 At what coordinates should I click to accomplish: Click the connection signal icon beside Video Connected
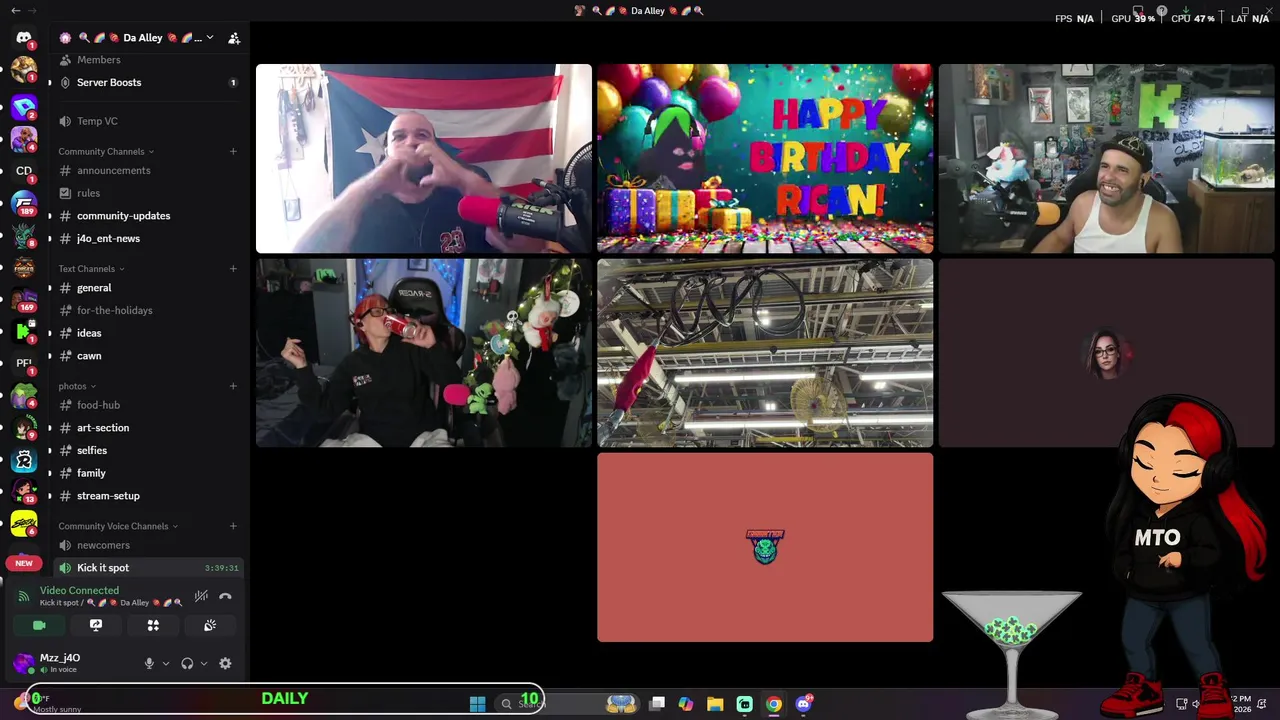click(24, 596)
